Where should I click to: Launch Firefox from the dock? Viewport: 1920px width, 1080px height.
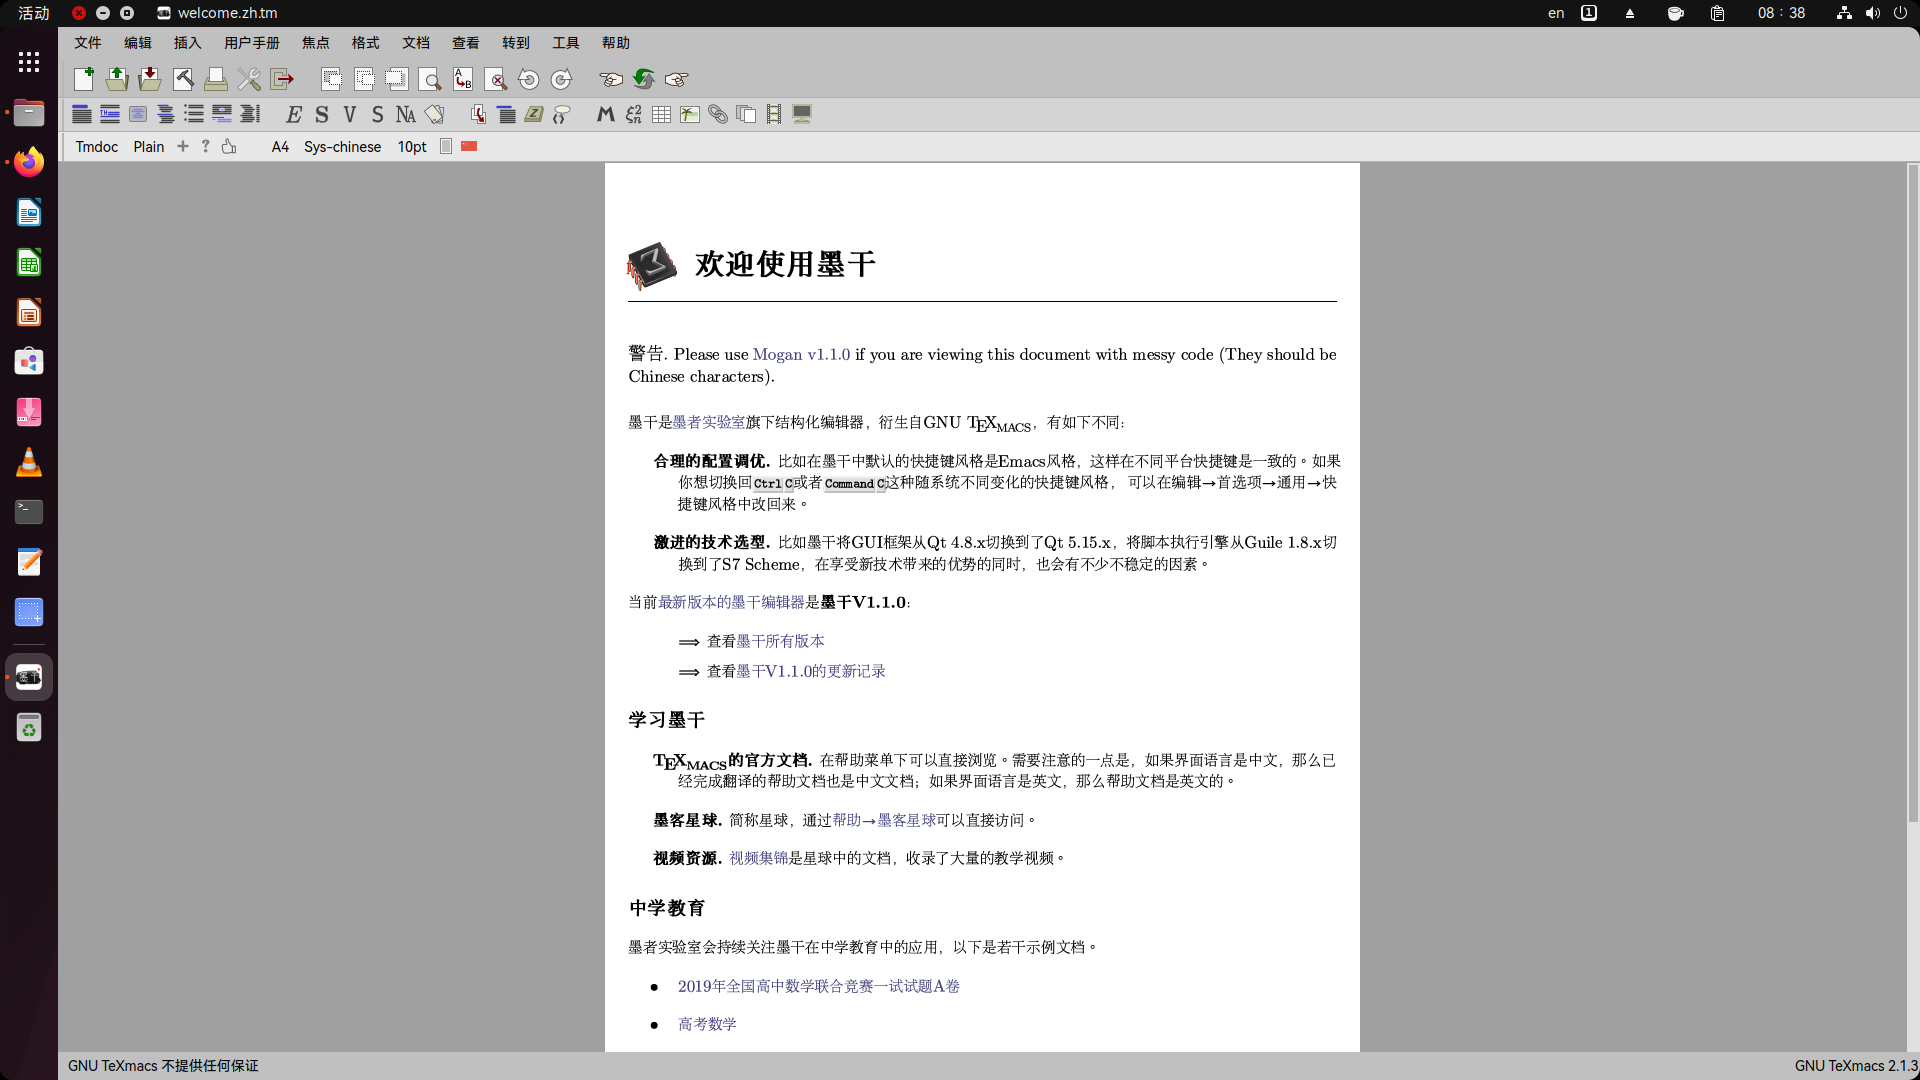click(x=29, y=161)
